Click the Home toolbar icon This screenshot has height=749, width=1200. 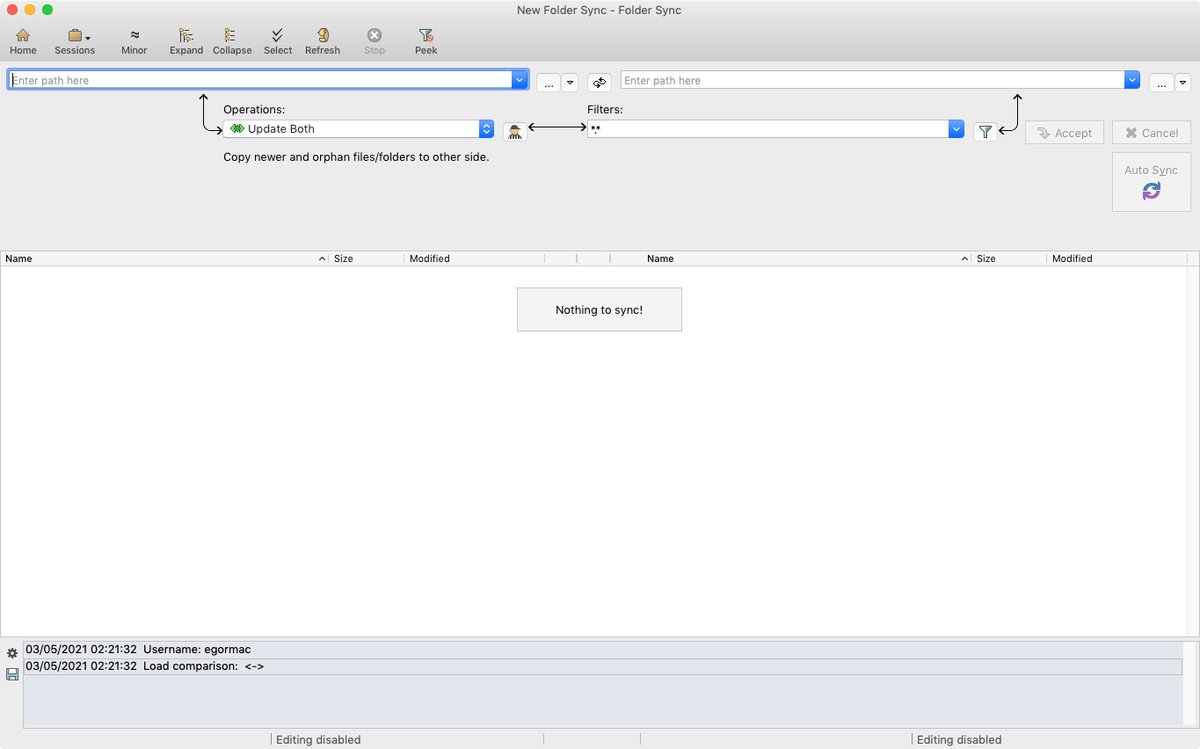point(23,41)
